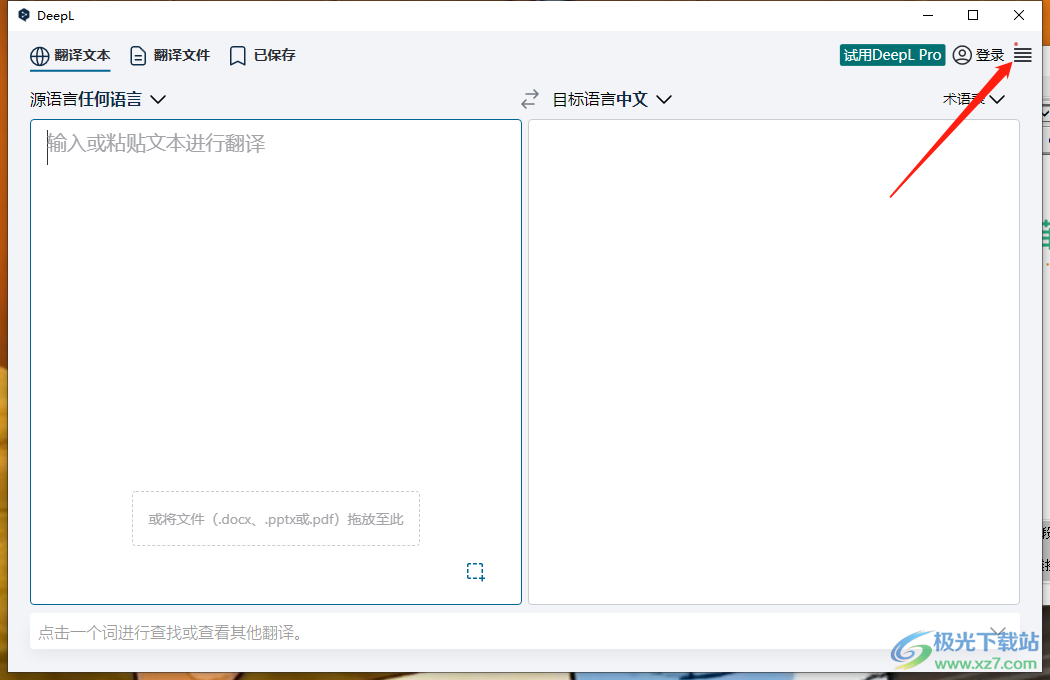Expand the 目标语言中文 dropdown

611,99
